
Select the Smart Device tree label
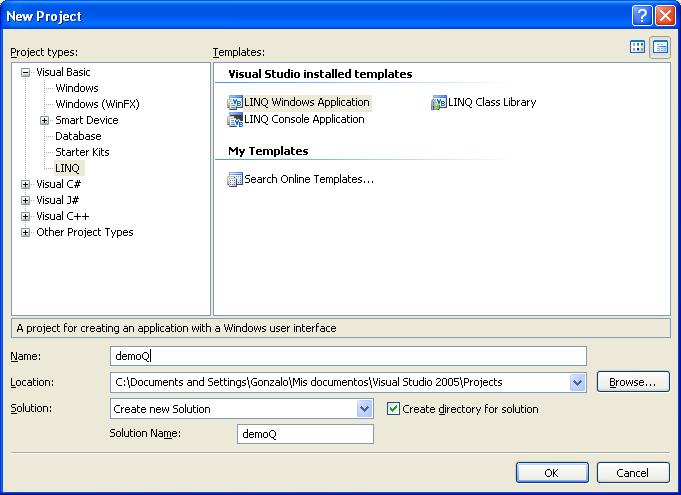[x=86, y=120]
